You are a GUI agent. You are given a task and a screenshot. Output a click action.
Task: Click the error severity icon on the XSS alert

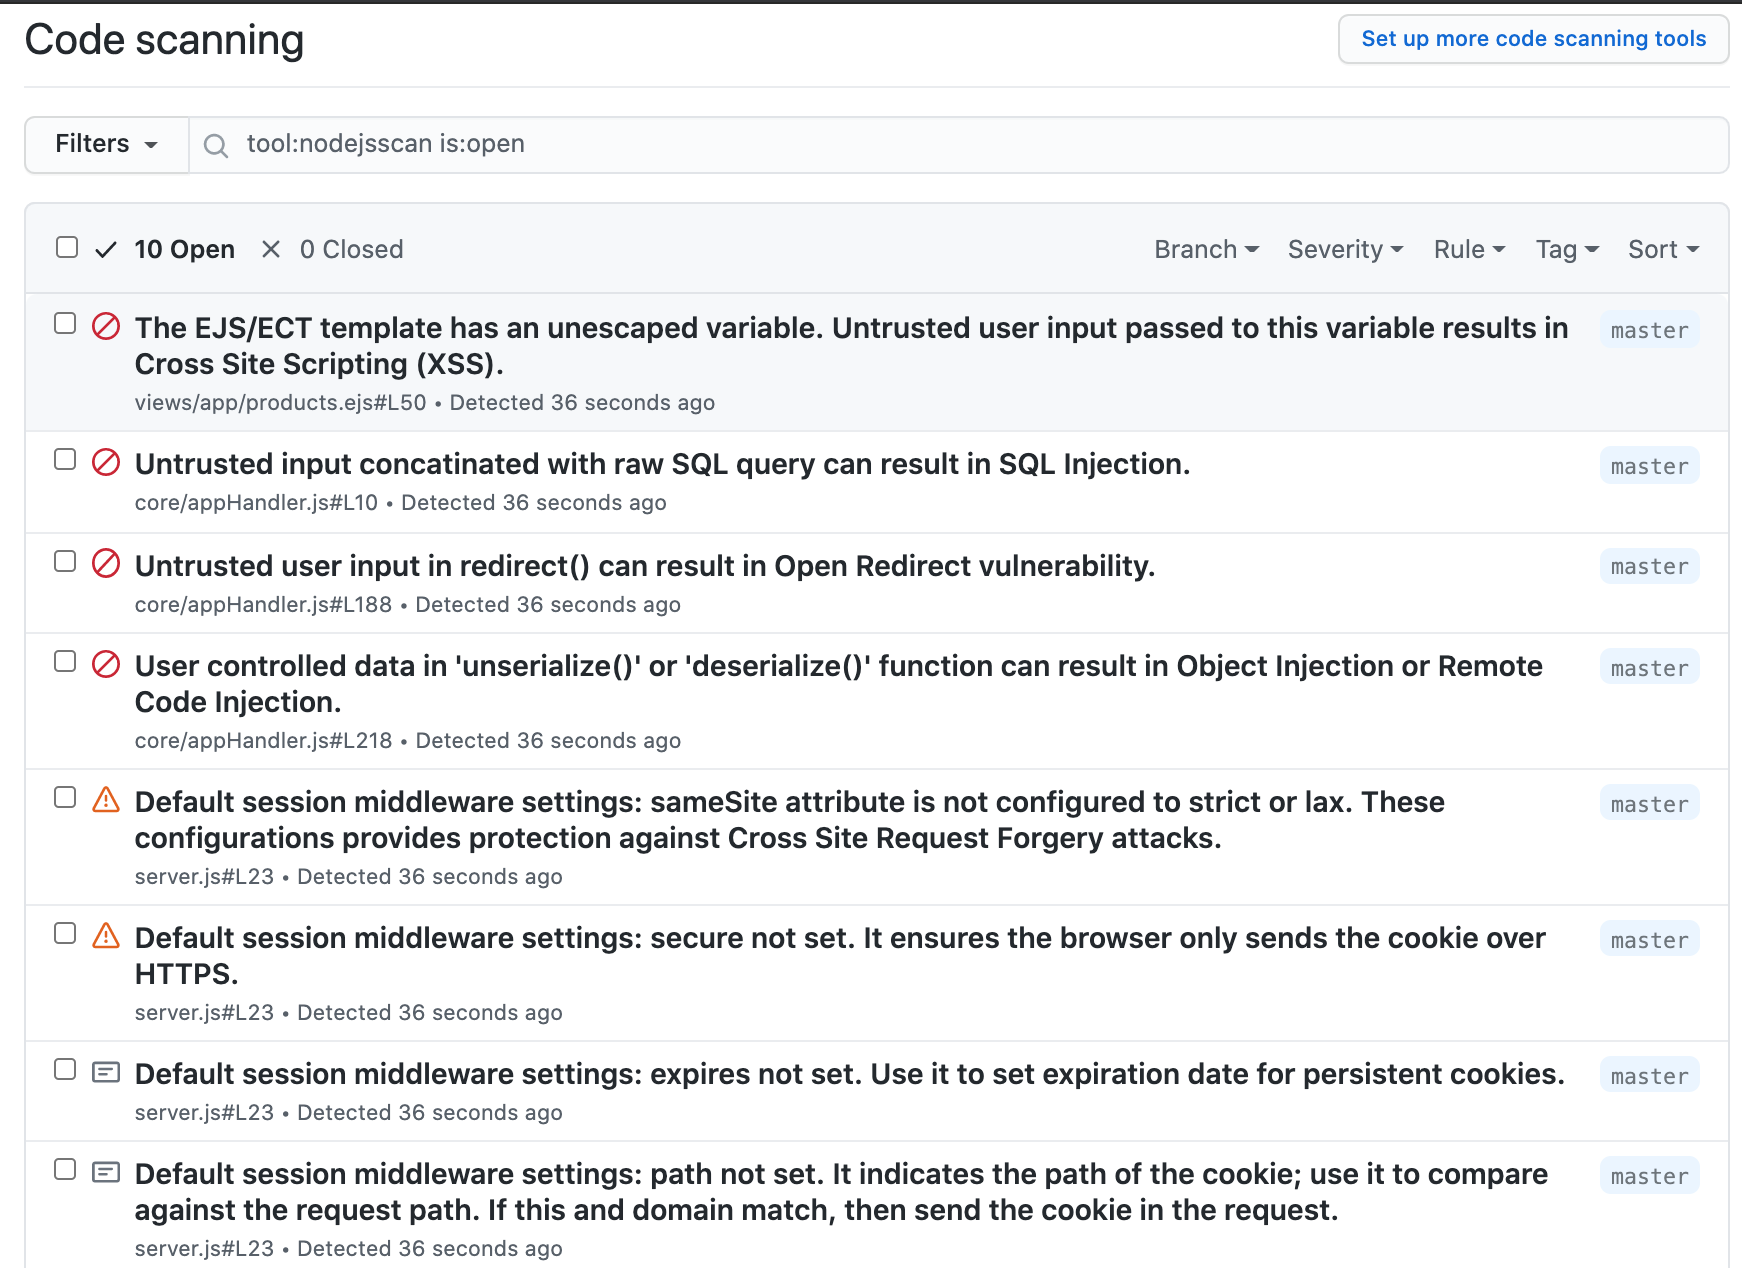point(107,327)
